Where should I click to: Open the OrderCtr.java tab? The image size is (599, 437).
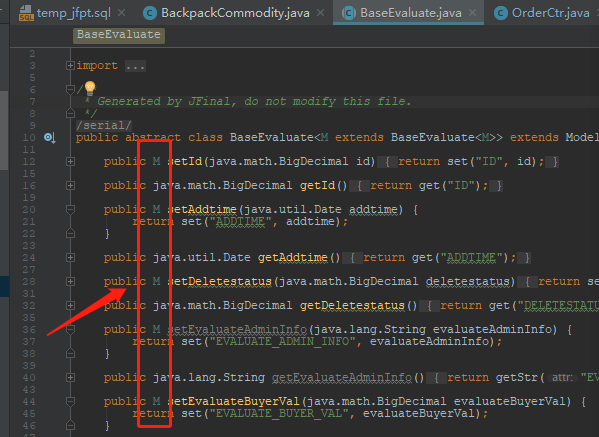[x=550, y=13]
